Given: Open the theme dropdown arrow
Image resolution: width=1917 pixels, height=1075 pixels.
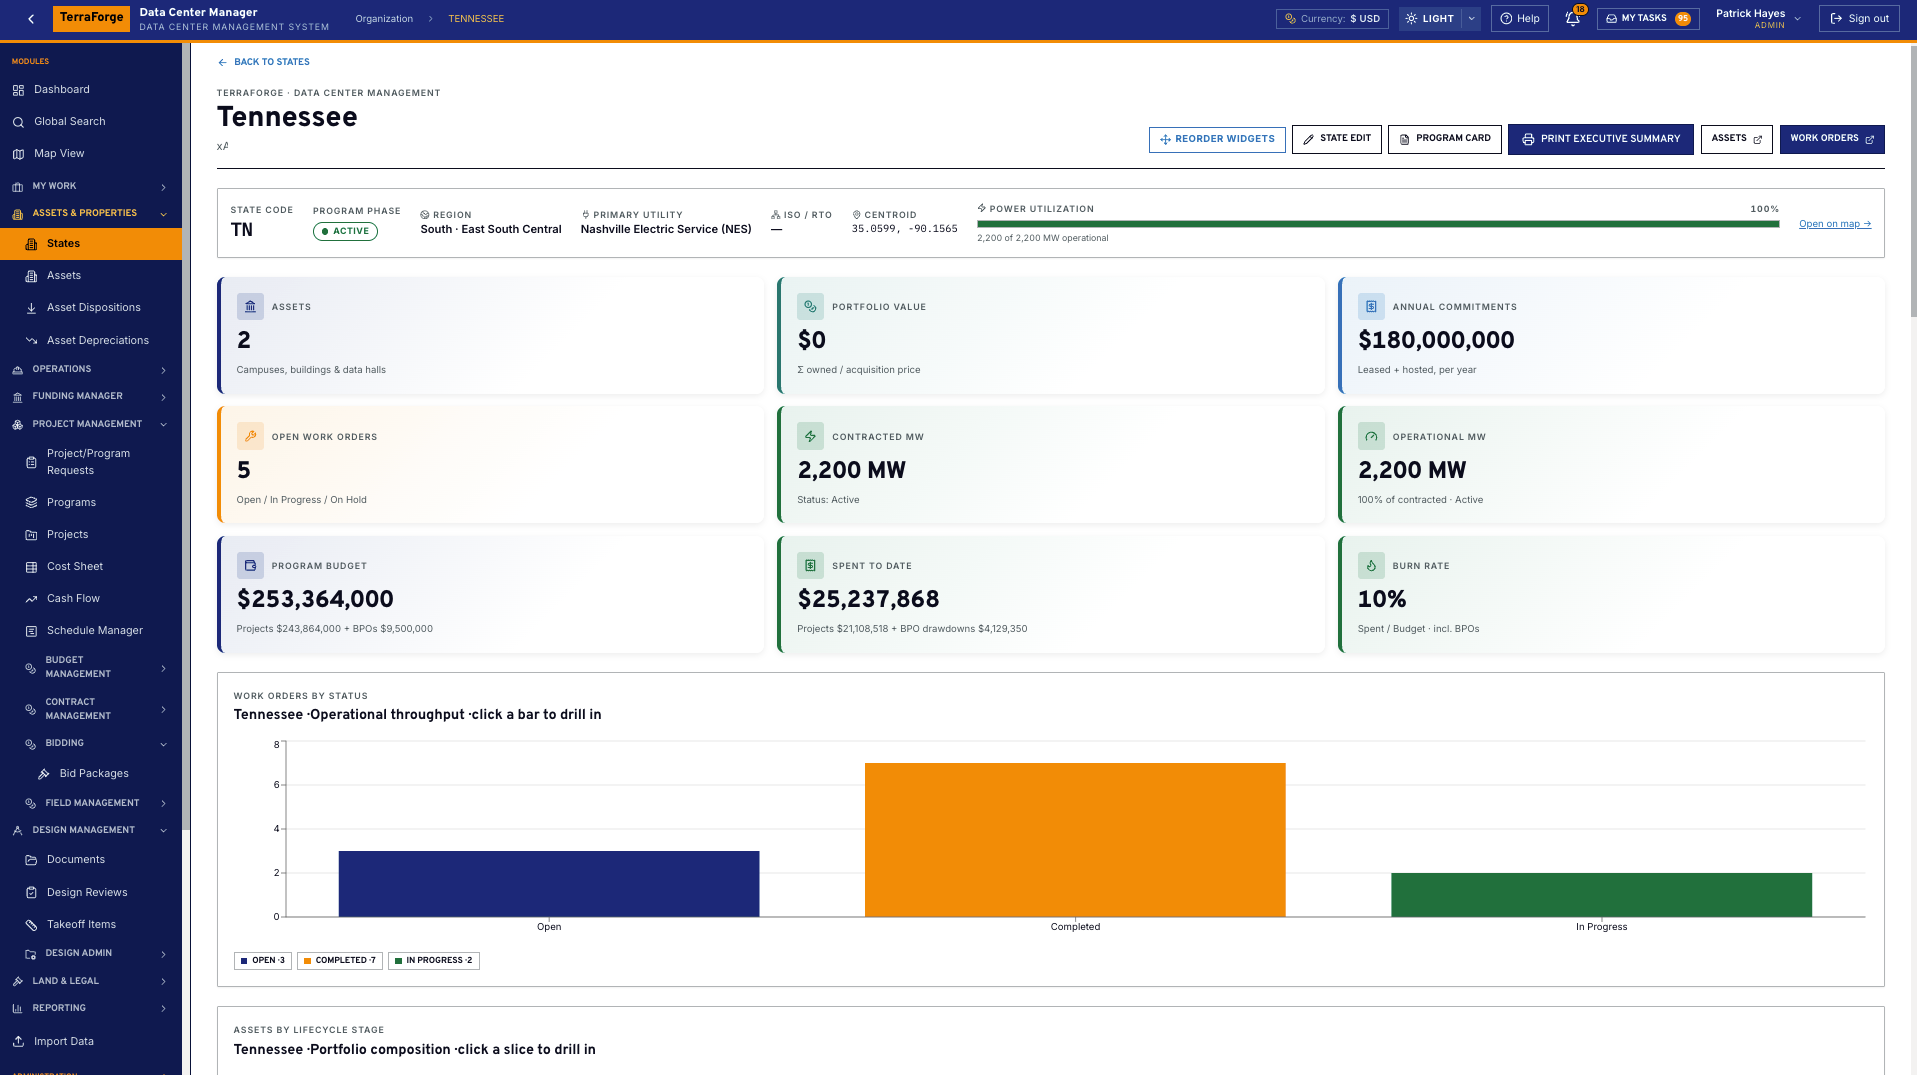Looking at the screenshot, I should (x=1471, y=18).
